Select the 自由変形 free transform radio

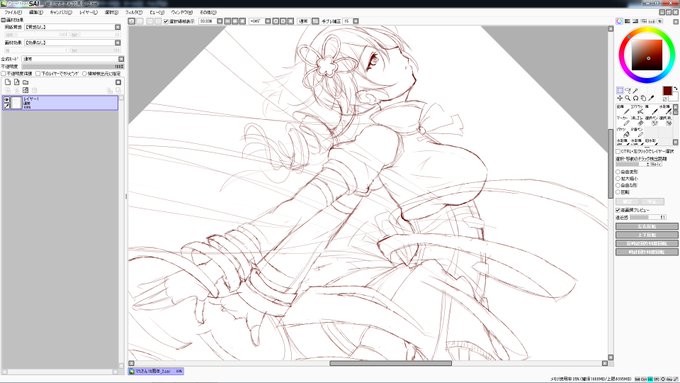pos(618,172)
